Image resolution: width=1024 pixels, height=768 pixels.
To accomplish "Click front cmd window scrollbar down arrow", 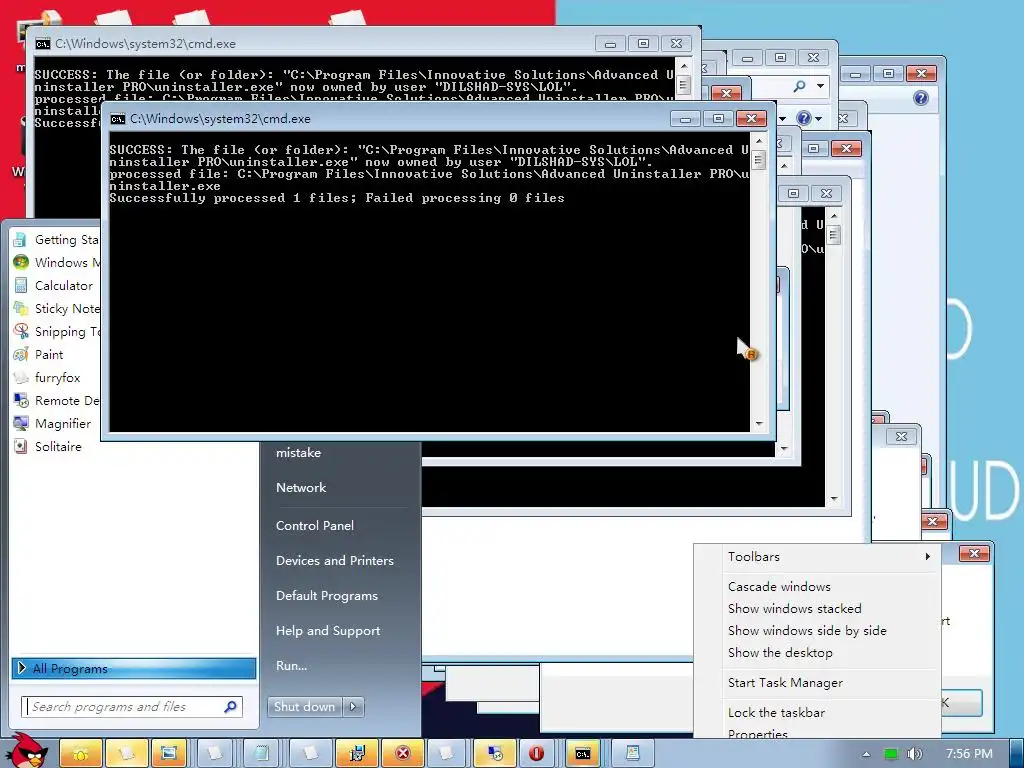I will tap(758, 424).
